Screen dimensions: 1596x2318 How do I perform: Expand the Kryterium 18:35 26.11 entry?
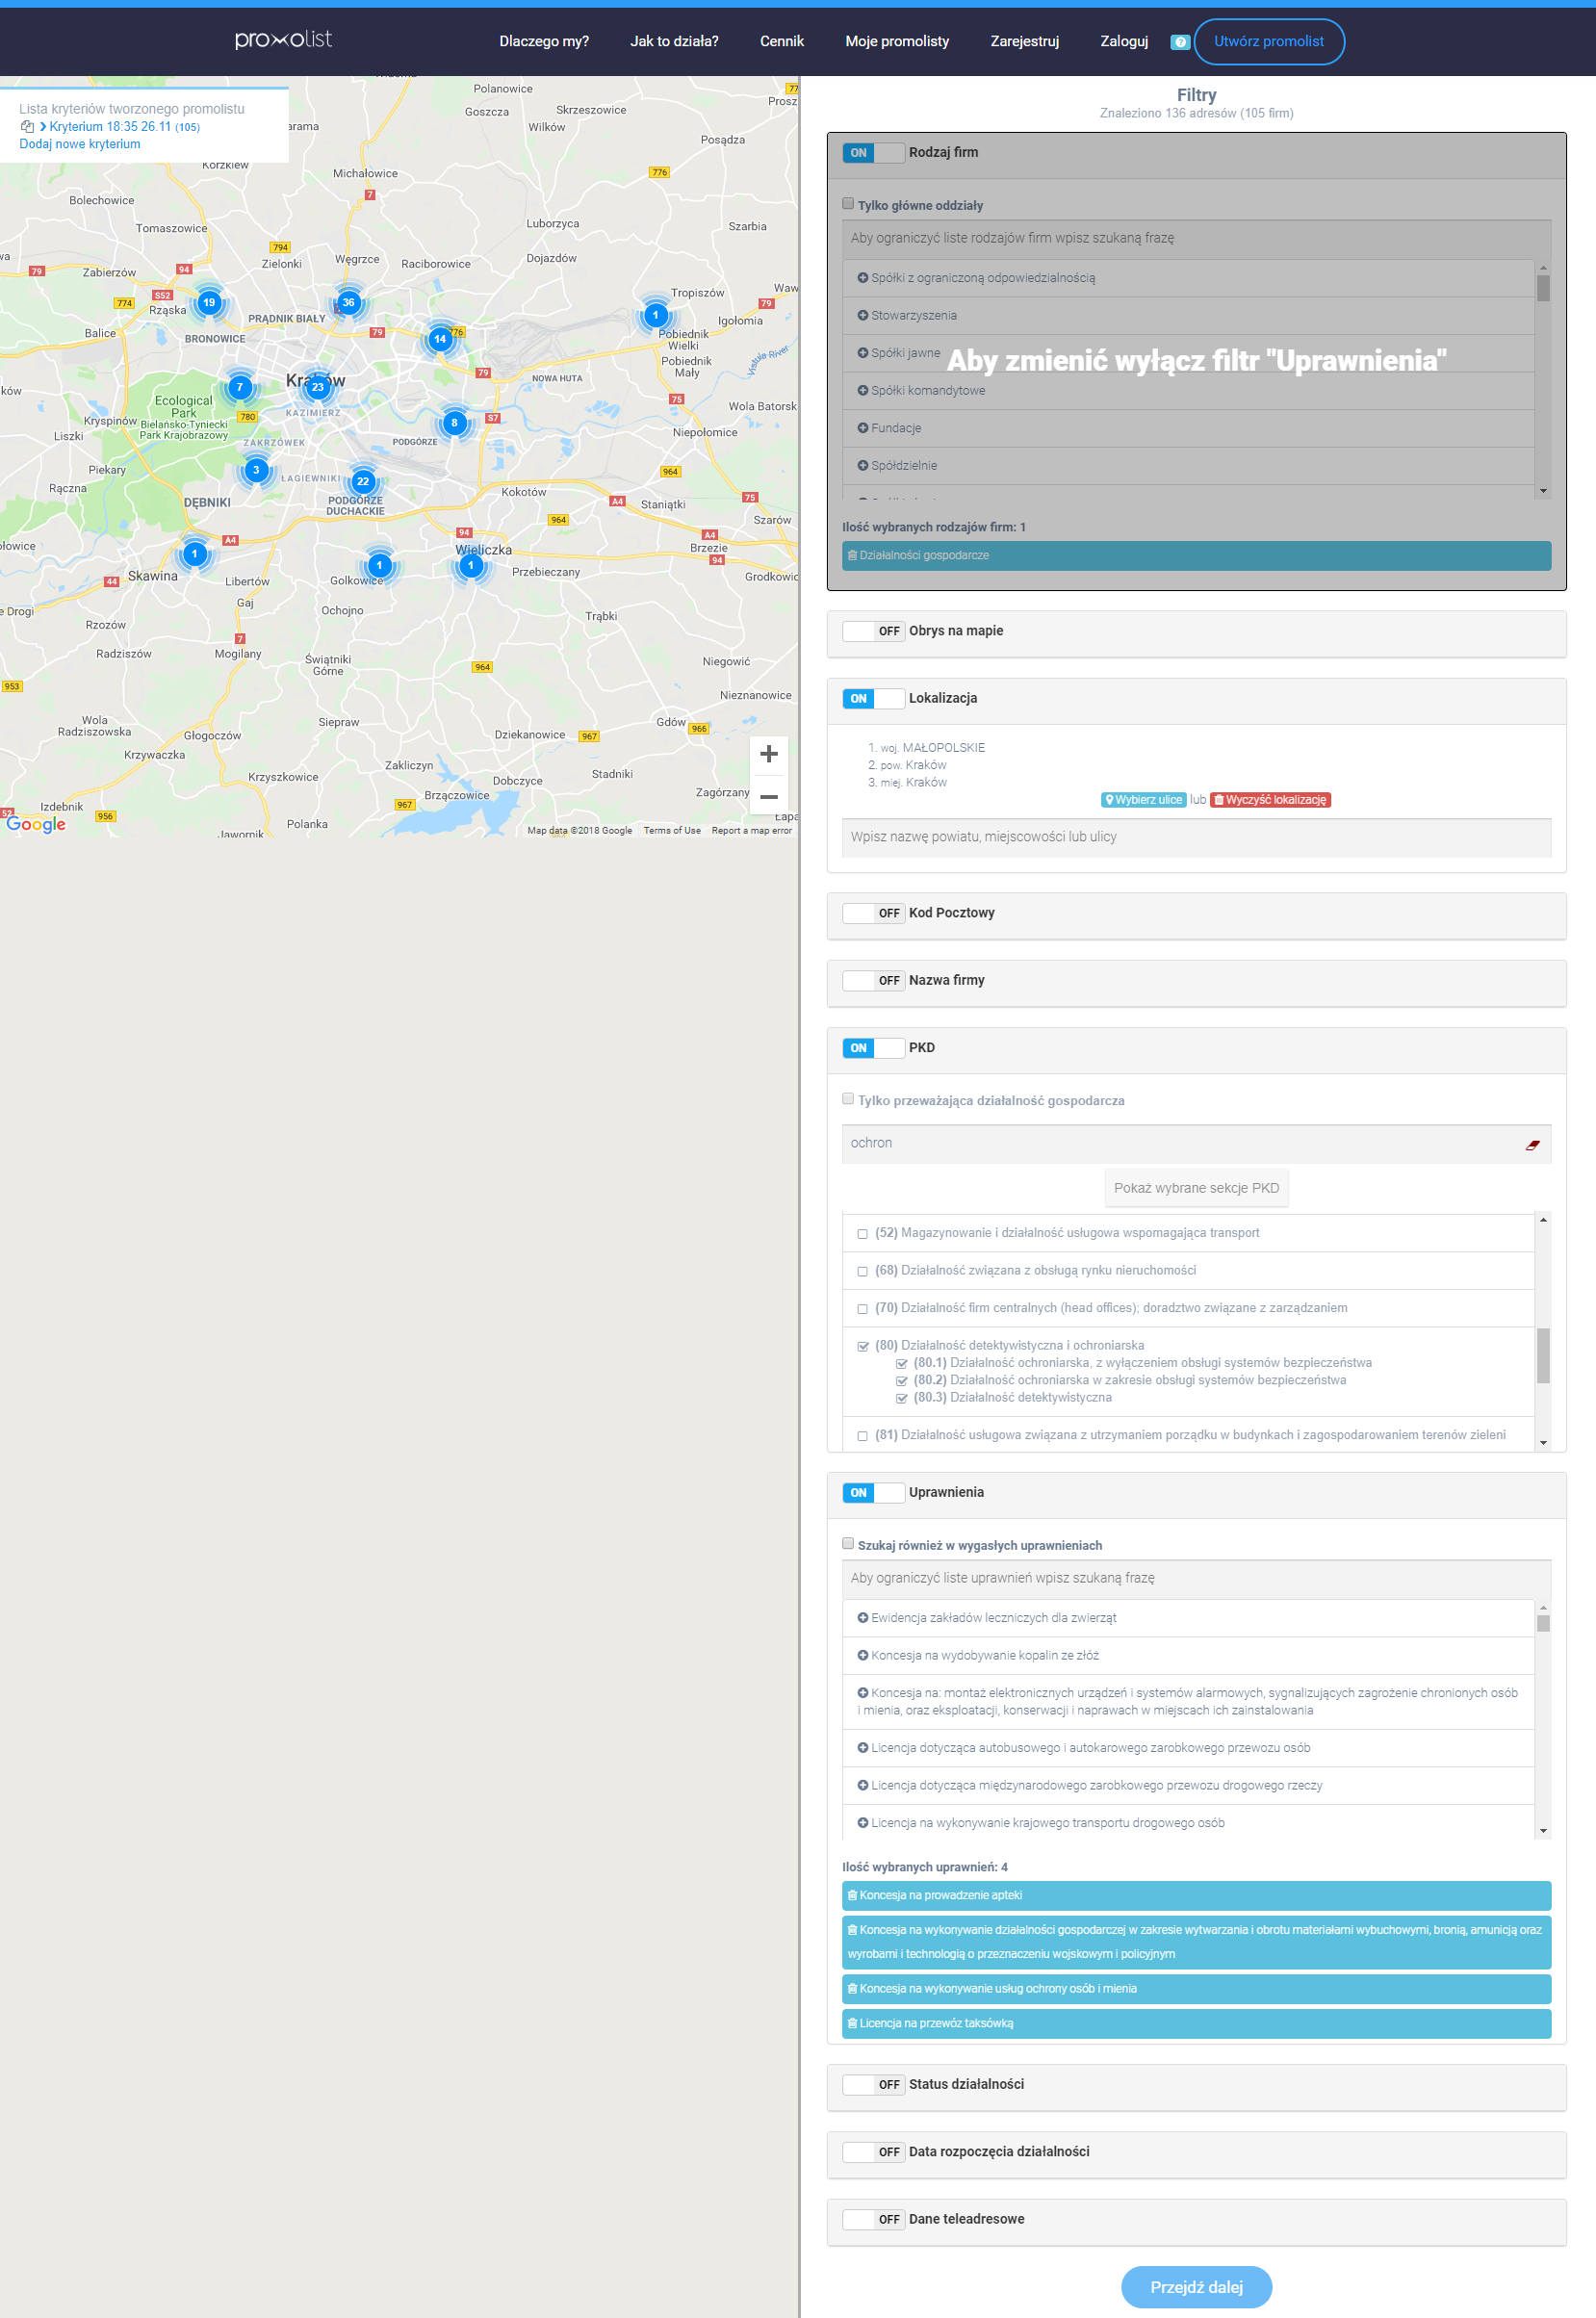point(43,127)
